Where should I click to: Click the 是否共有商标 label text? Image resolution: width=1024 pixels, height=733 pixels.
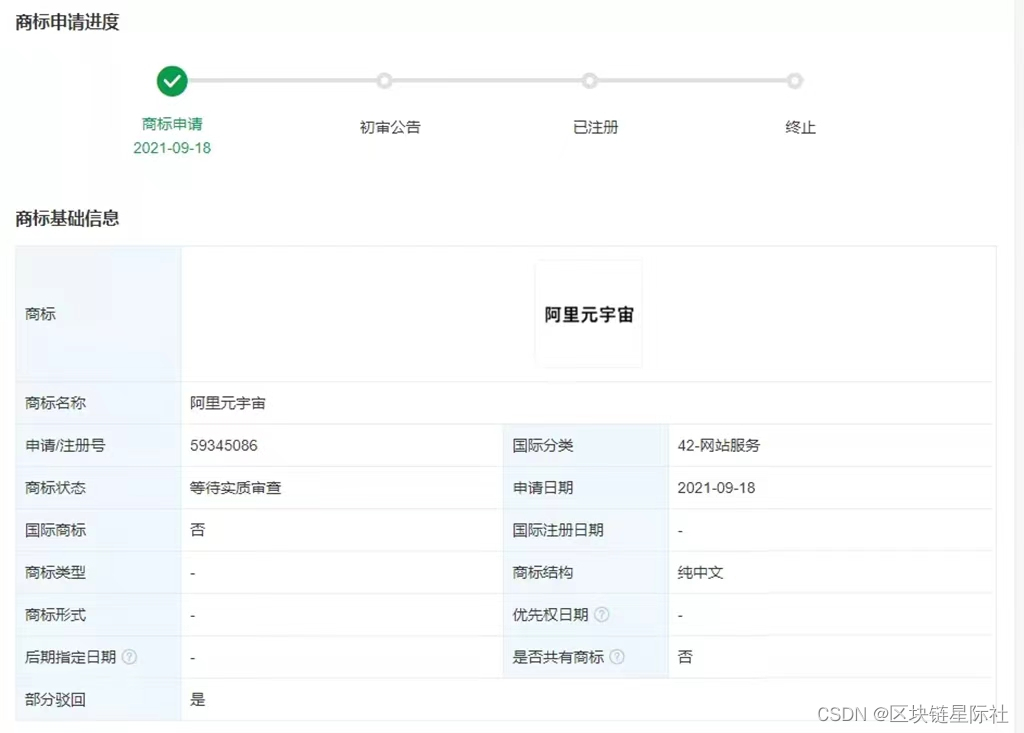click(x=558, y=657)
